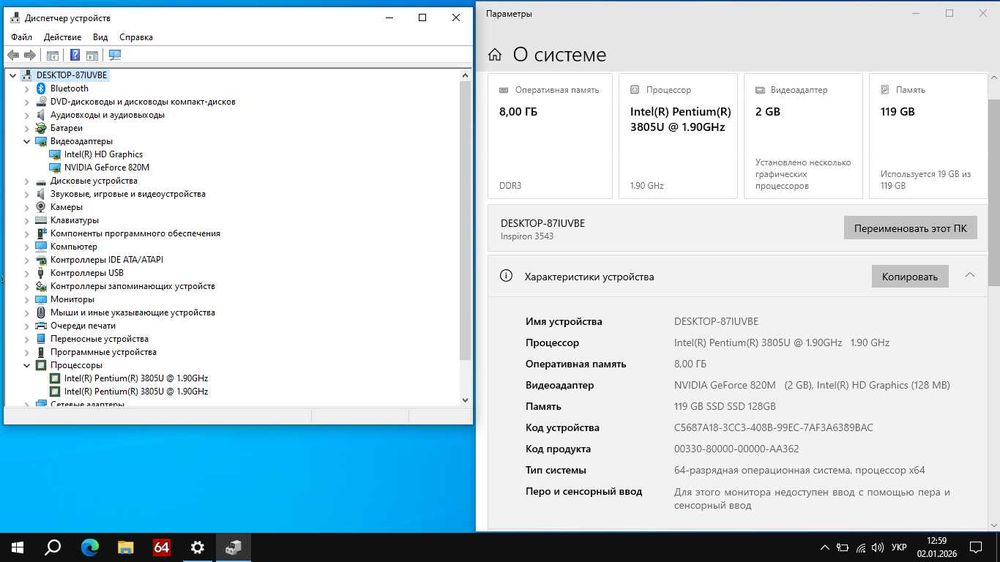Open the Файл menu
Screen dimensions: 1000x562
coord(22,37)
